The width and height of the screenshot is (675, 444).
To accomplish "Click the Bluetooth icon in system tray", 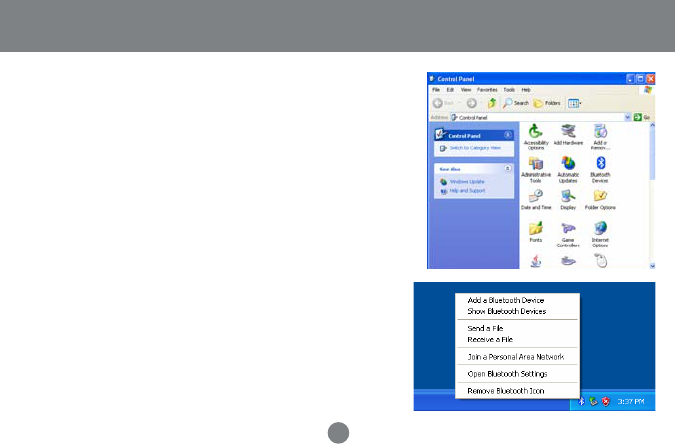I will pyautogui.click(x=581, y=401).
